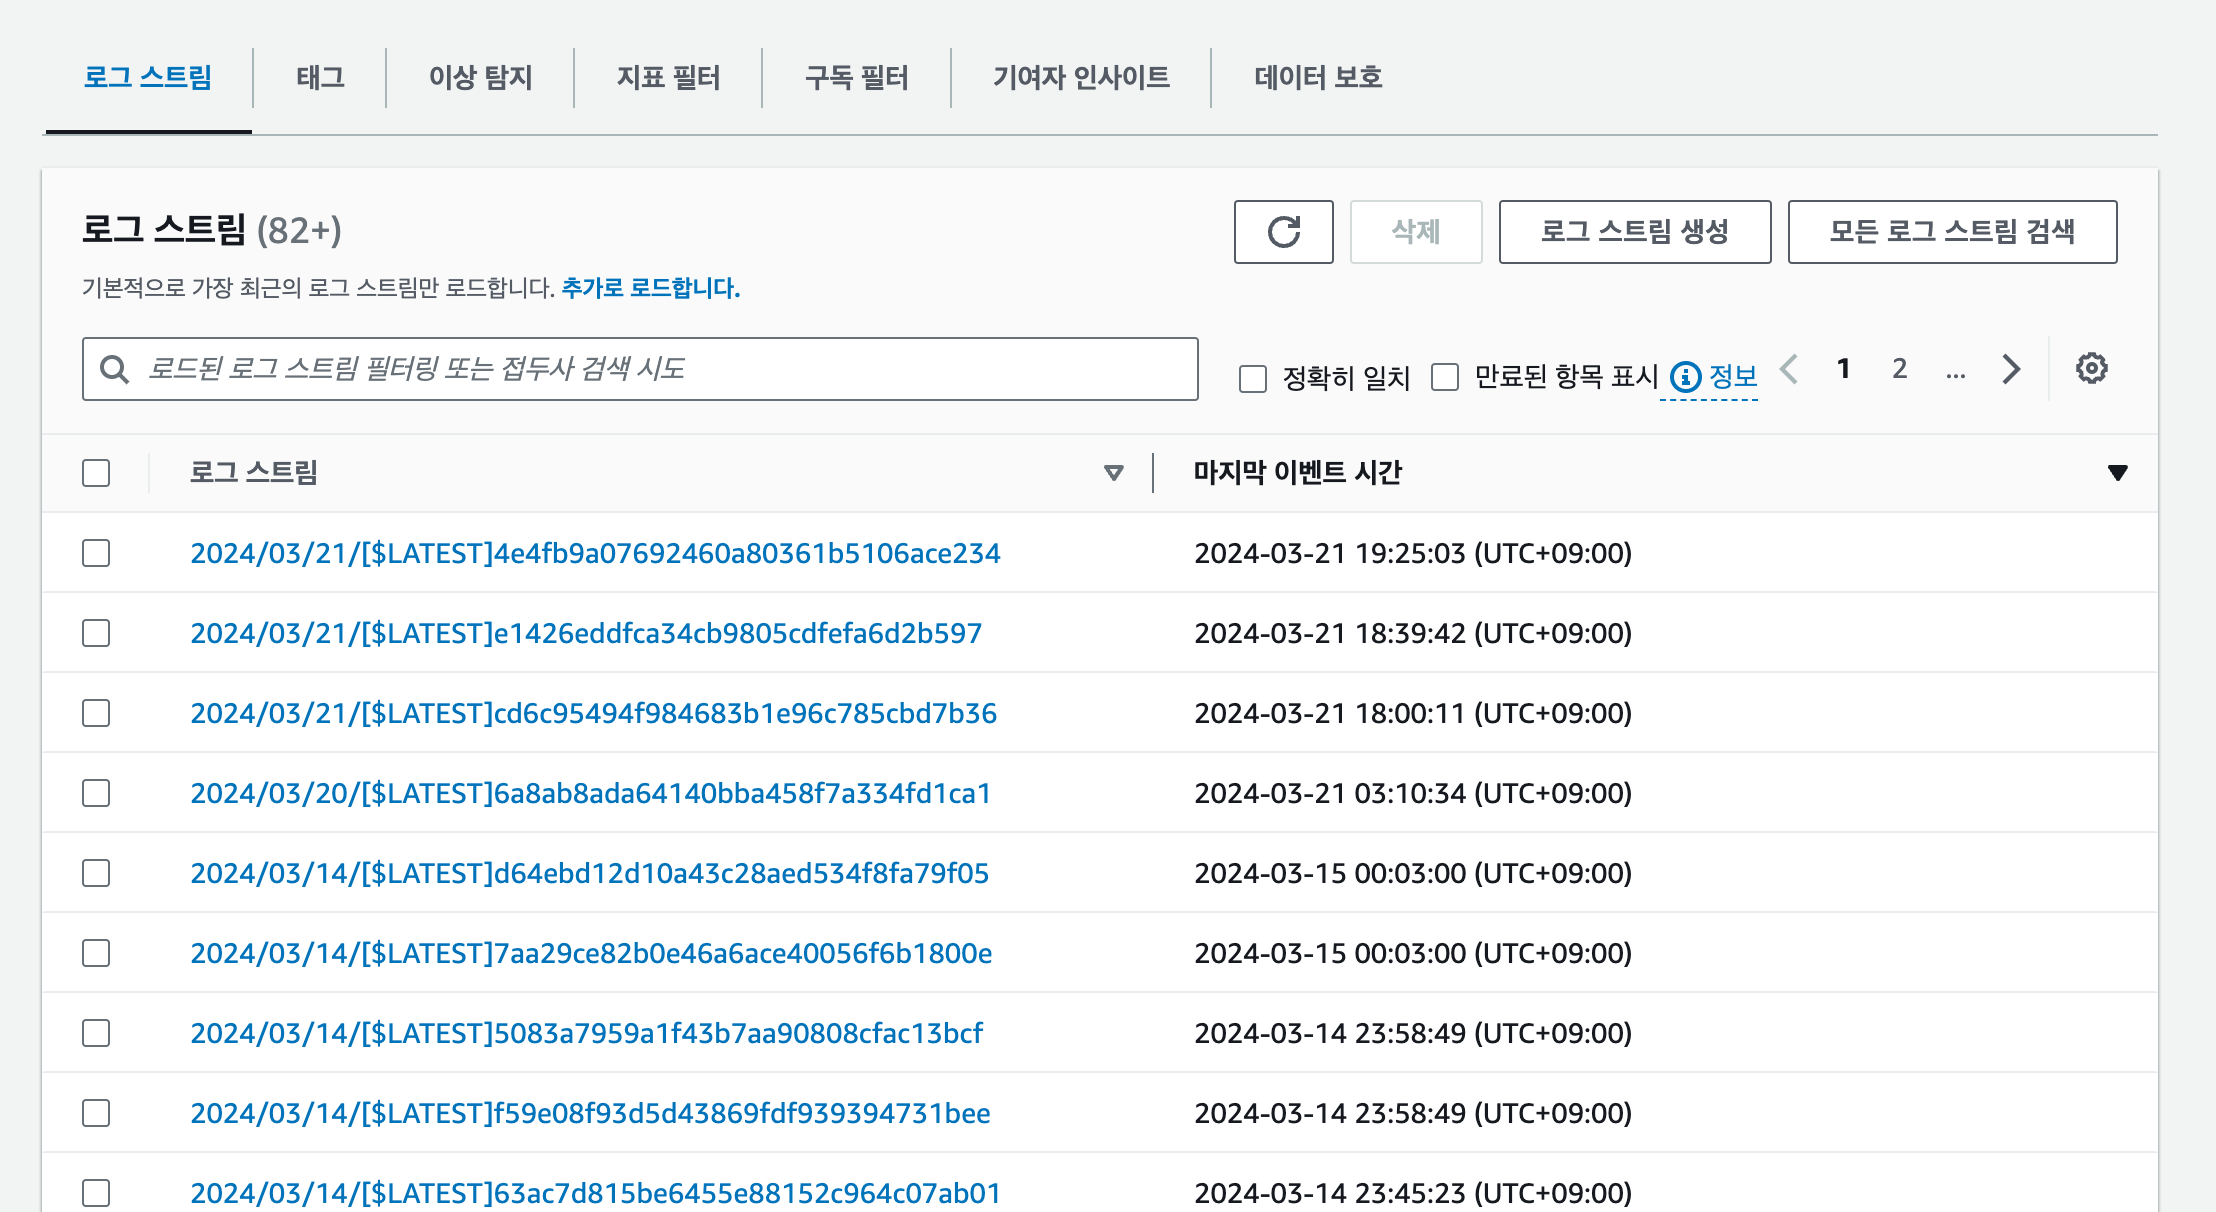Click previous page chevron arrow
Image resolution: width=2216 pixels, height=1212 pixels.
click(x=1789, y=369)
